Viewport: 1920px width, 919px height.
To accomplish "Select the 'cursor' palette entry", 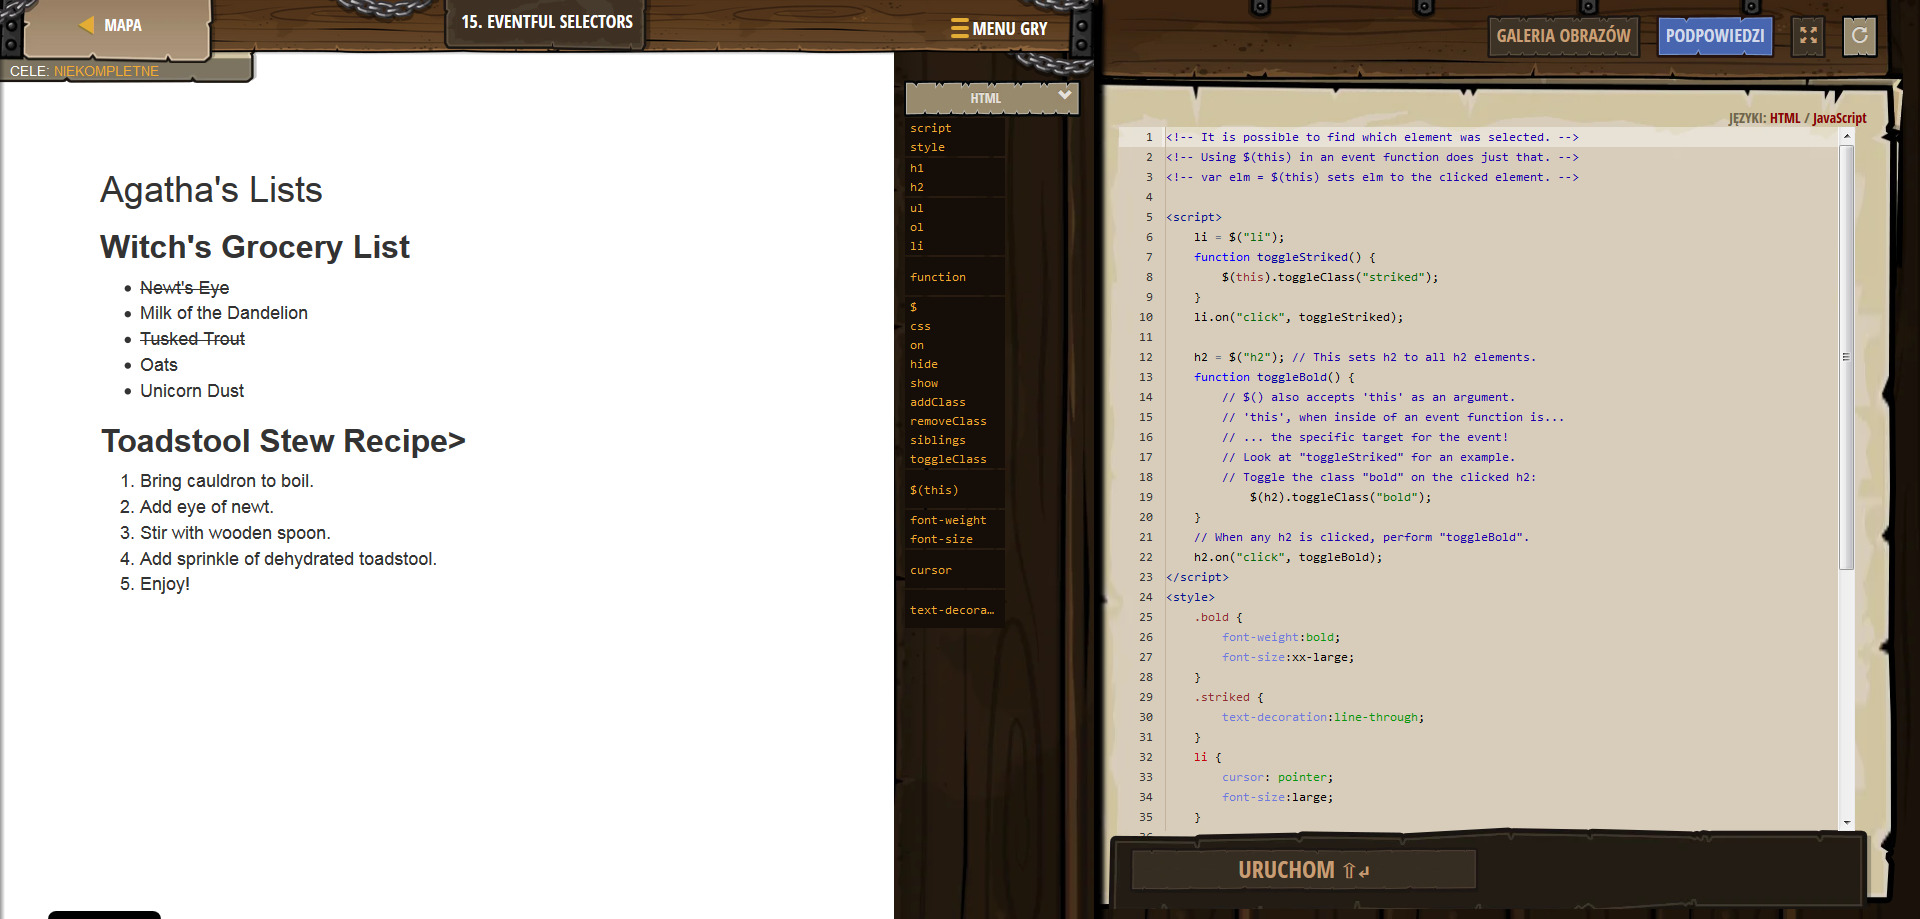I will (931, 570).
